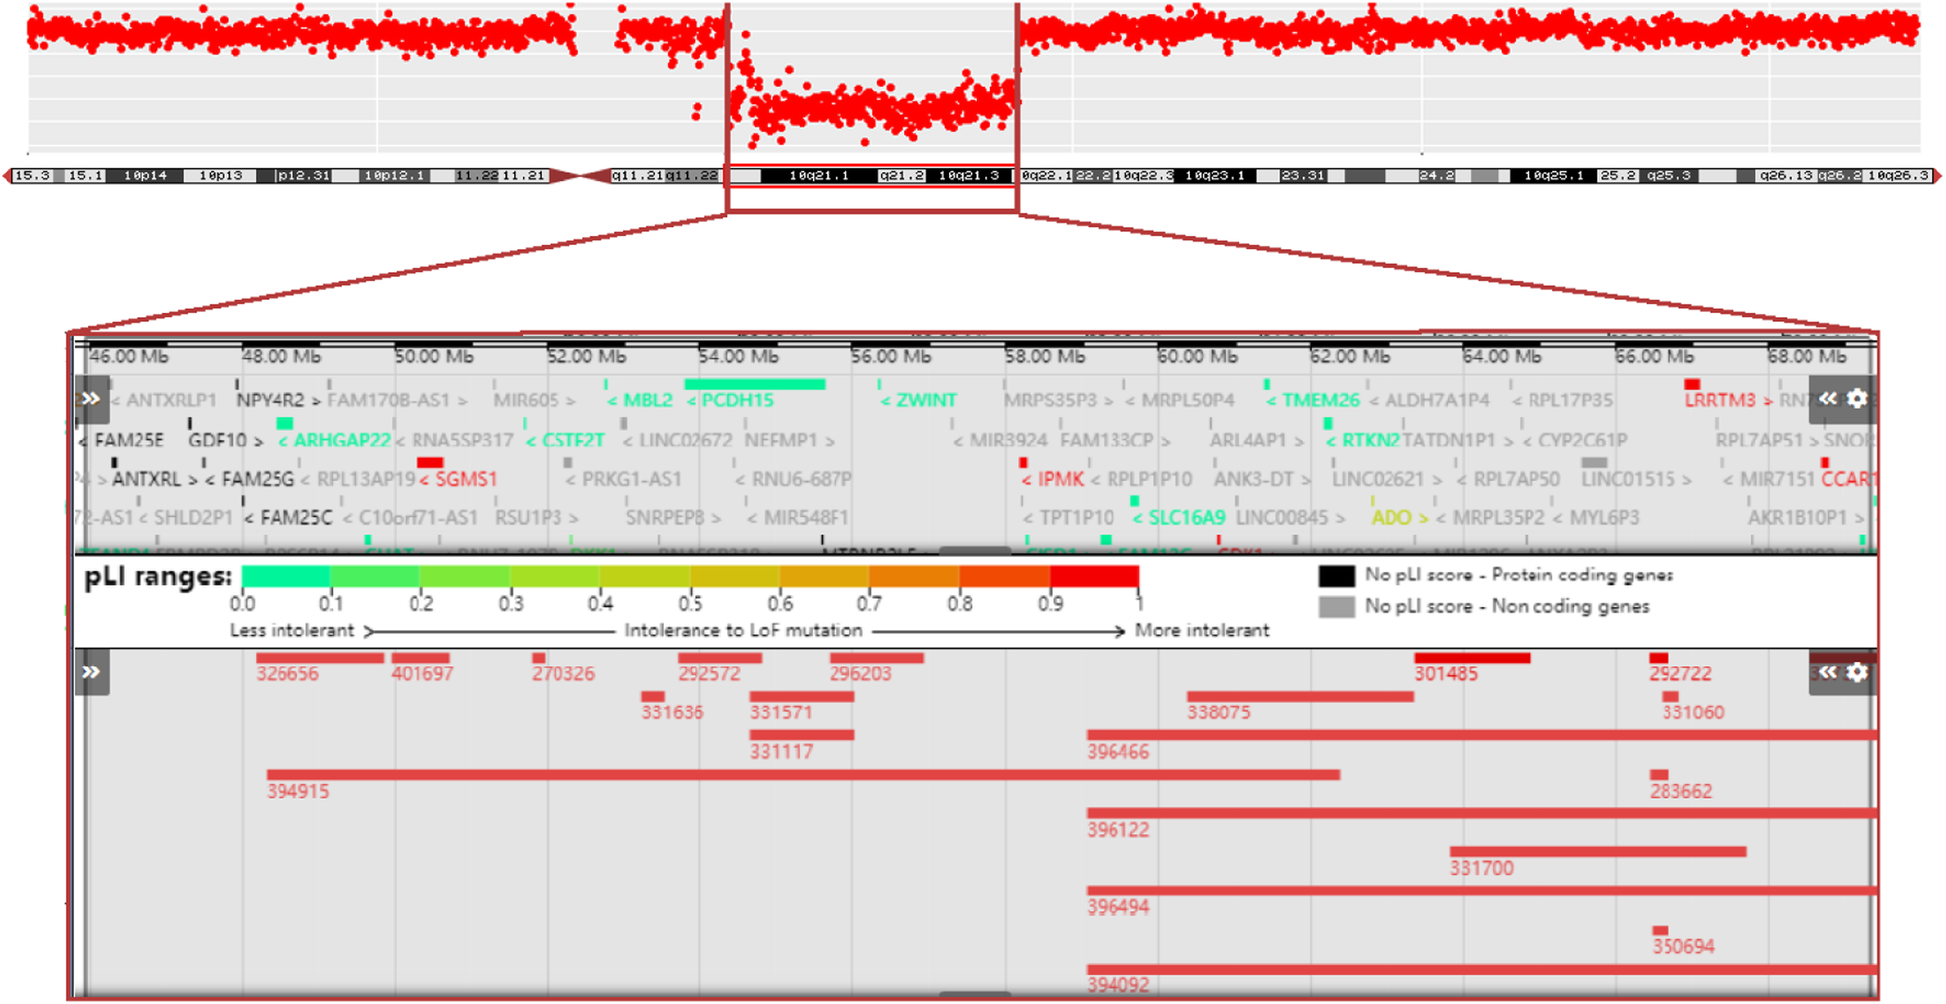The image size is (1946, 1004).
Task: Collapse genes track with the double-left arrow
Action: pos(1827,399)
